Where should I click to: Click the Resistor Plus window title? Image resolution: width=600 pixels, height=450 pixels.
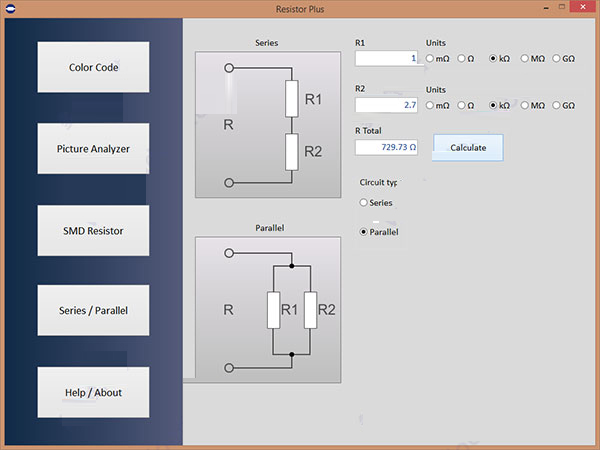point(300,9)
